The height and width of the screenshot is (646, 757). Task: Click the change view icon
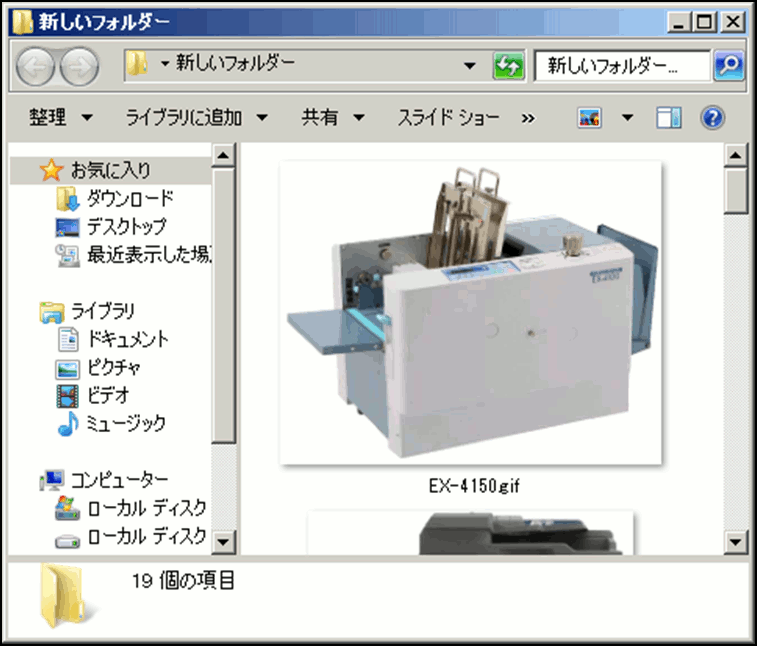click(590, 118)
